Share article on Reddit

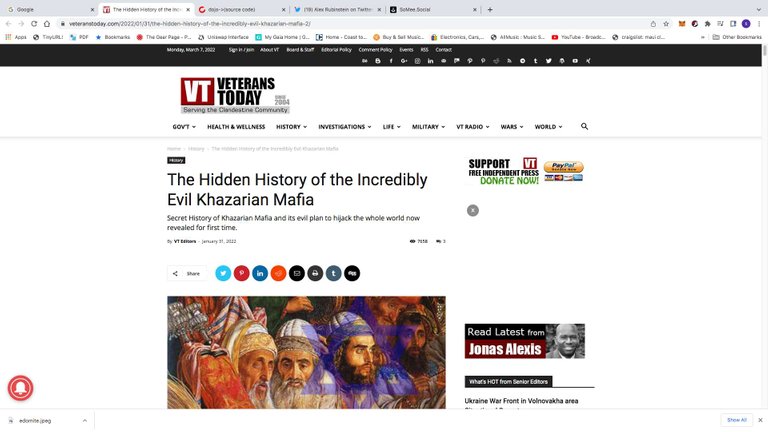[278, 273]
